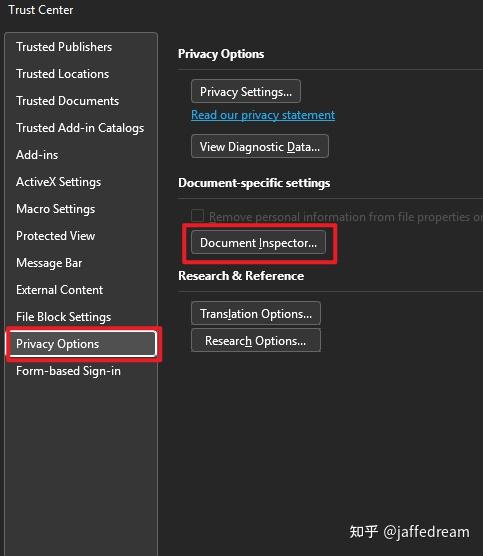Toggle Remove personal information checkbox
The height and width of the screenshot is (556, 483).
198,215
